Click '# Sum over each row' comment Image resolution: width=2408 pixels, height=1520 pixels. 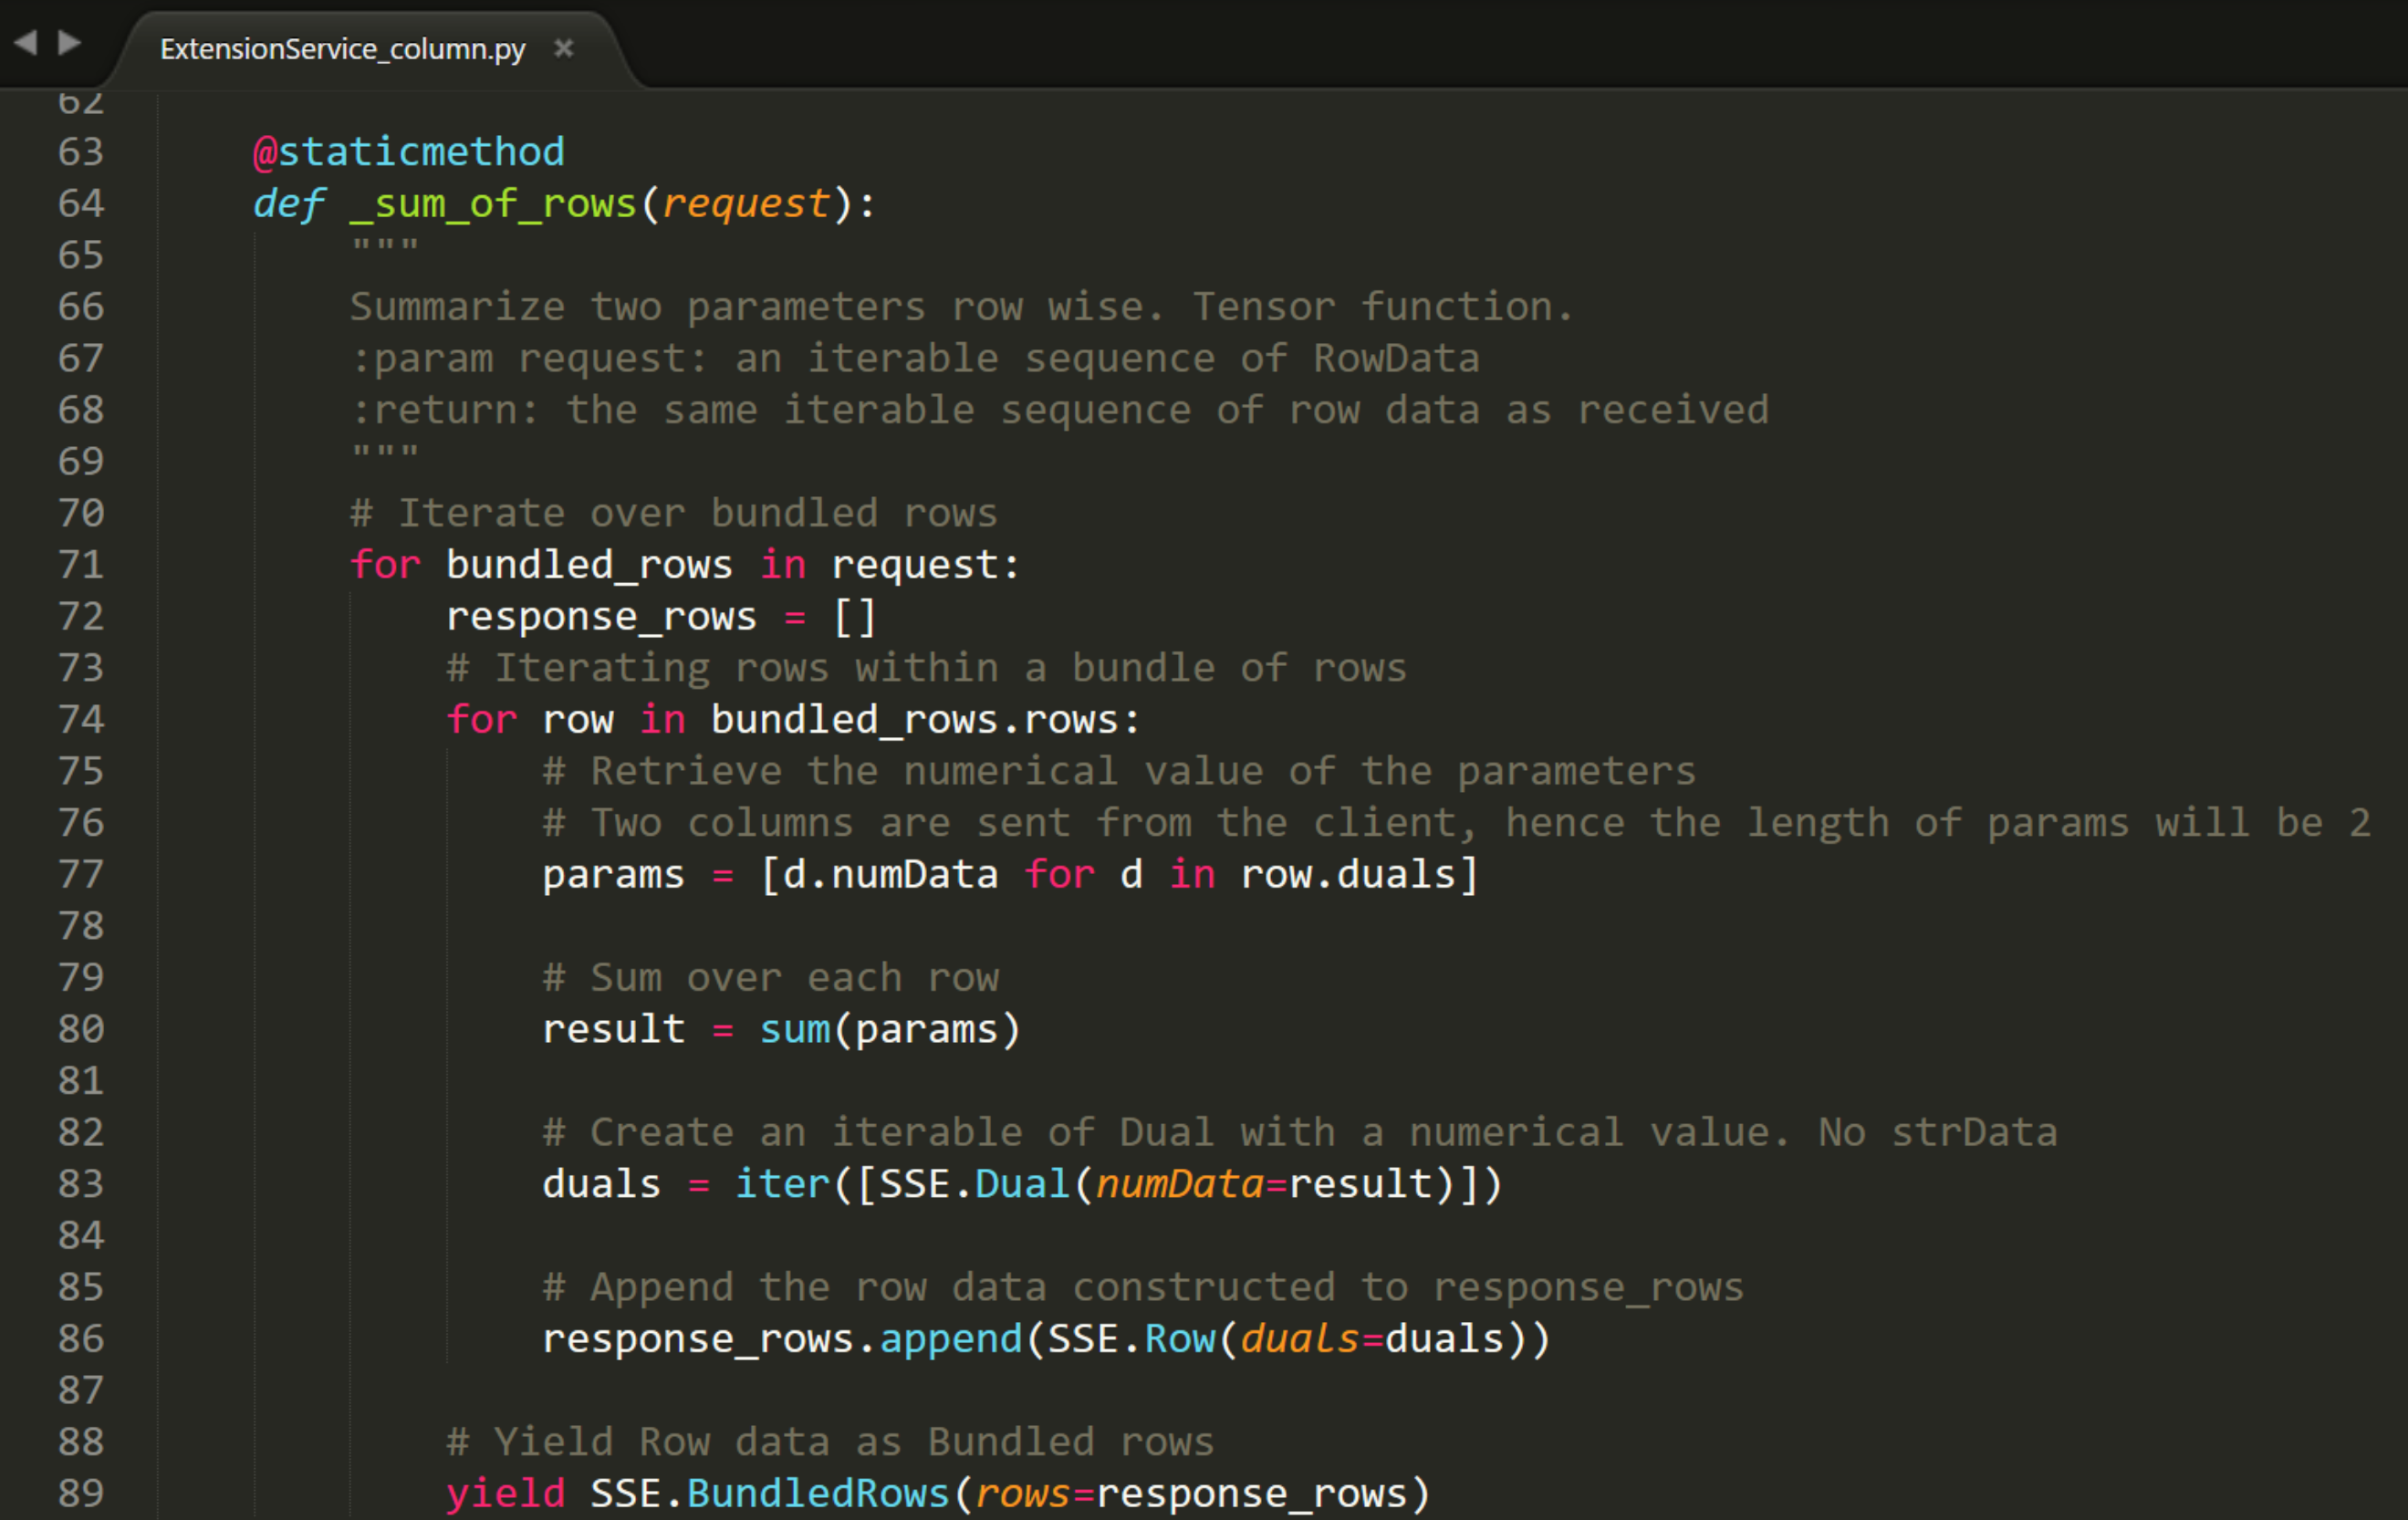pyautogui.click(x=771, y=978)
